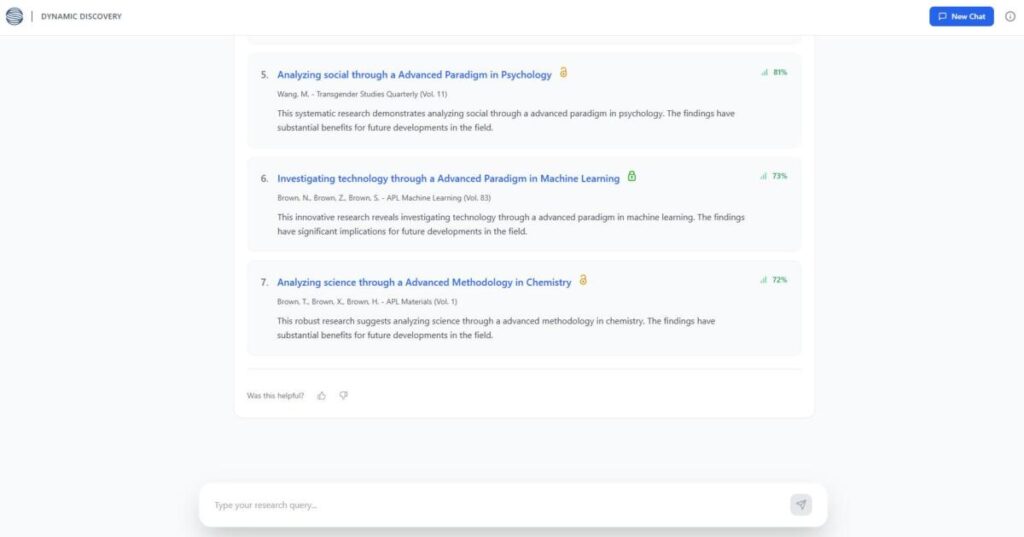Click the Transgender Studies Quarterly citation line
Screen dimensions: 1024x537
[362, 94]
